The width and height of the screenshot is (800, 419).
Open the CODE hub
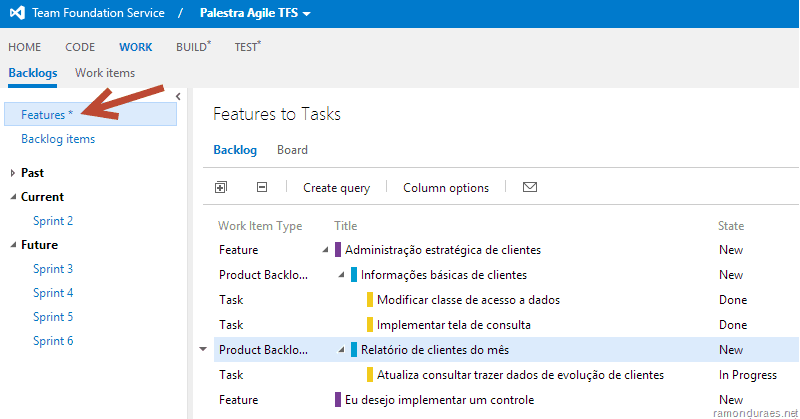pos(80,47)
